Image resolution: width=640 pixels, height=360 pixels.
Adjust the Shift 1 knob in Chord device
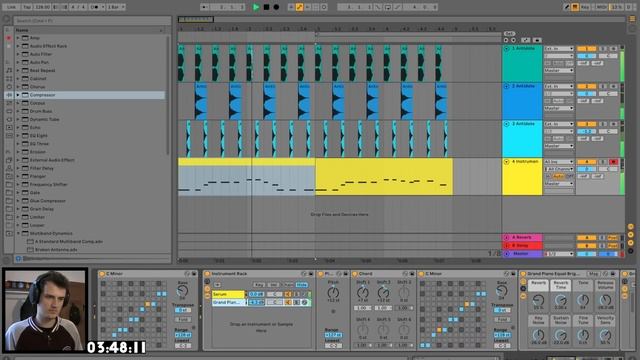point(362,292)
